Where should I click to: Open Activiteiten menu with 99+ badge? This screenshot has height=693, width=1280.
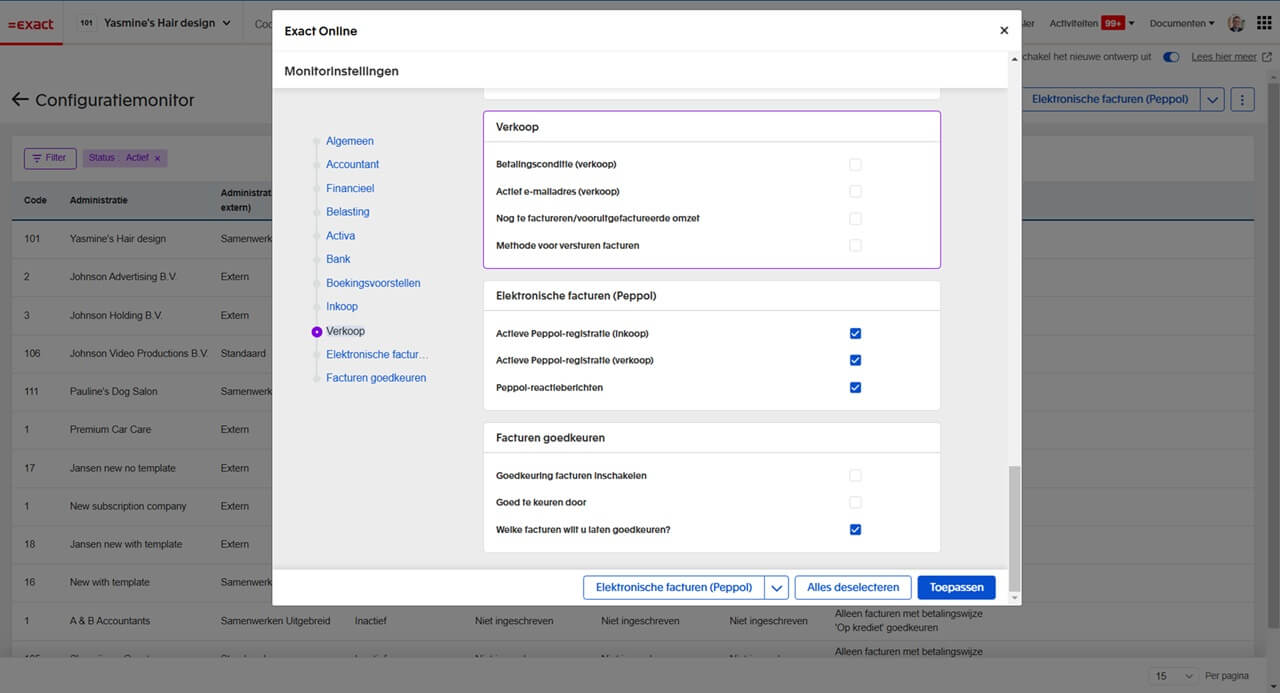click(x=1092, y=23)
